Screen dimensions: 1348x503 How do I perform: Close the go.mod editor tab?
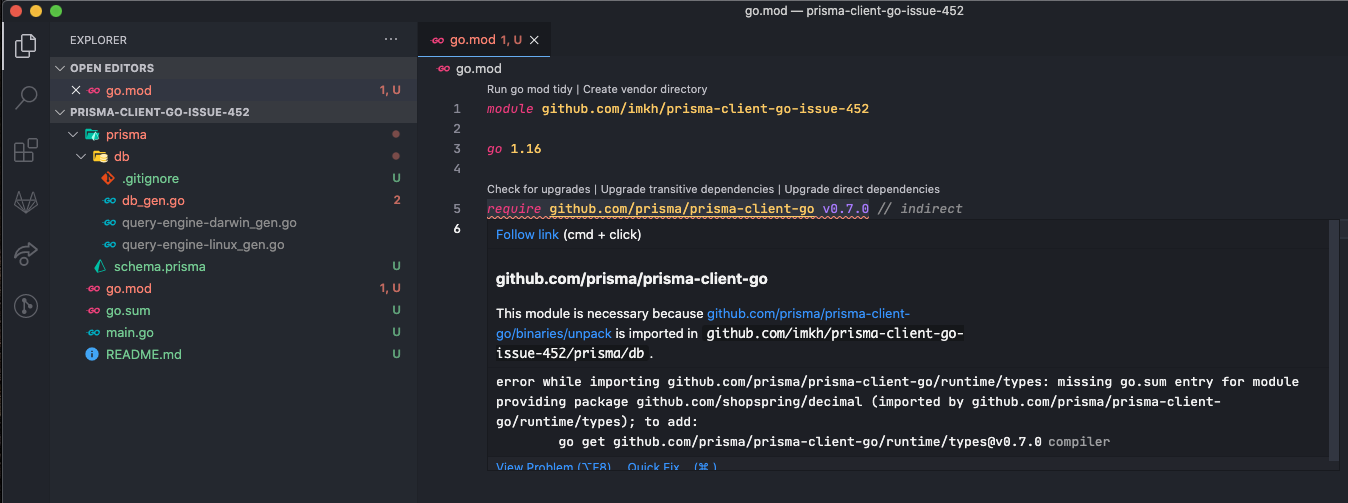click(534, 40)
